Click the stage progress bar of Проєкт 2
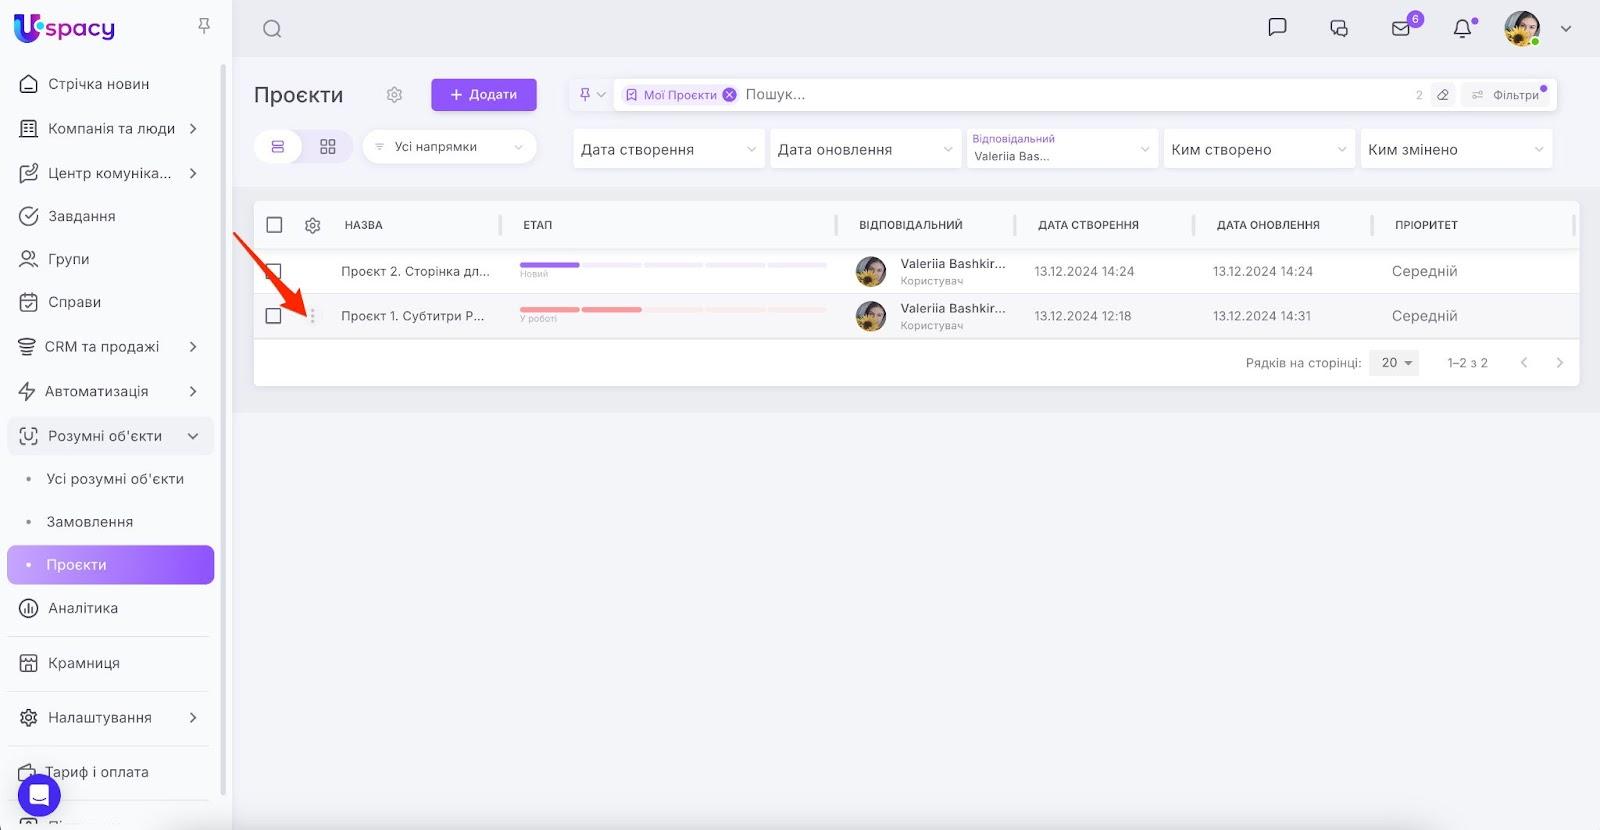 (x=673, y=265)
